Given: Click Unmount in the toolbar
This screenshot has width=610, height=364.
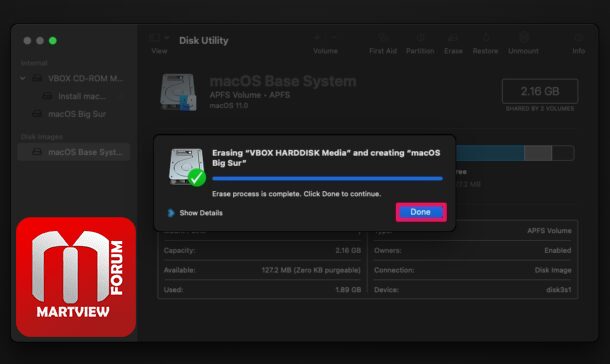Looking at the screenshot, I should 523,43.
